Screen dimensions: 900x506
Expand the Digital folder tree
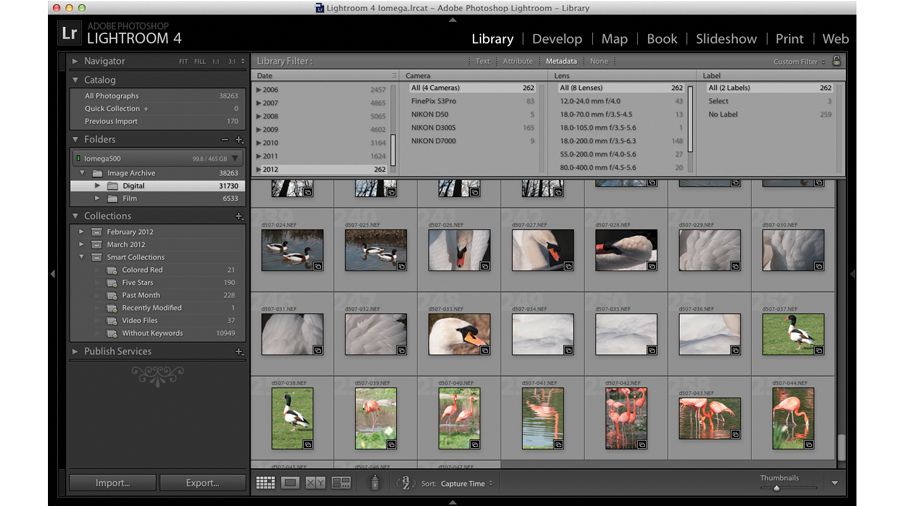click(x=97, y=186)
